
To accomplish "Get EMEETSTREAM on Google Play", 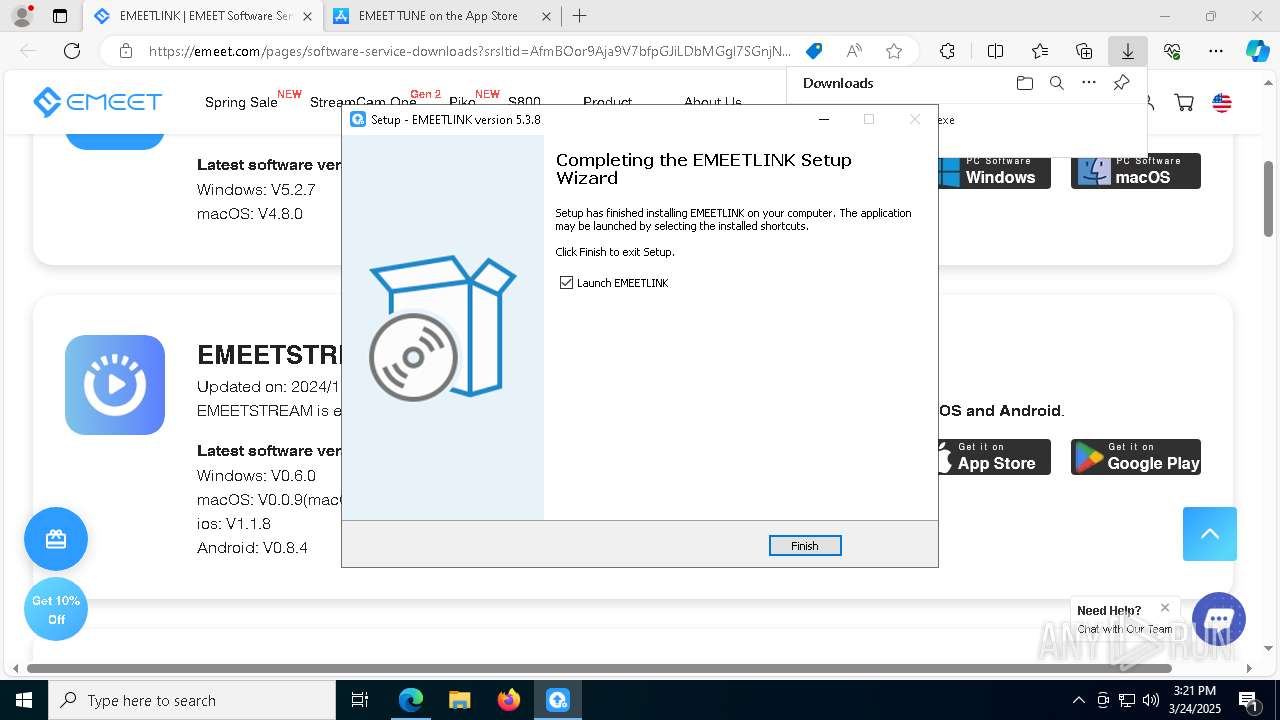I will (x=1136, y=457).
